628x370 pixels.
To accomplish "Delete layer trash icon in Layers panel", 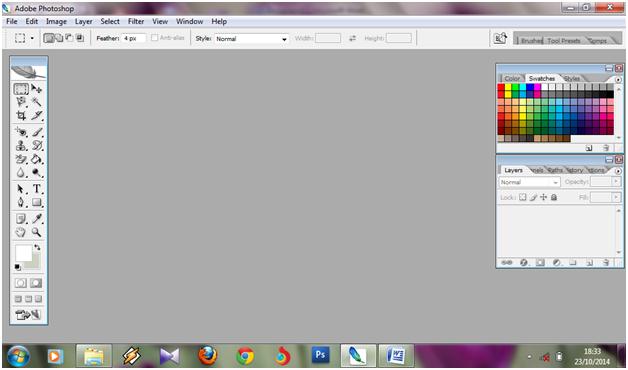I will point(606,263).
